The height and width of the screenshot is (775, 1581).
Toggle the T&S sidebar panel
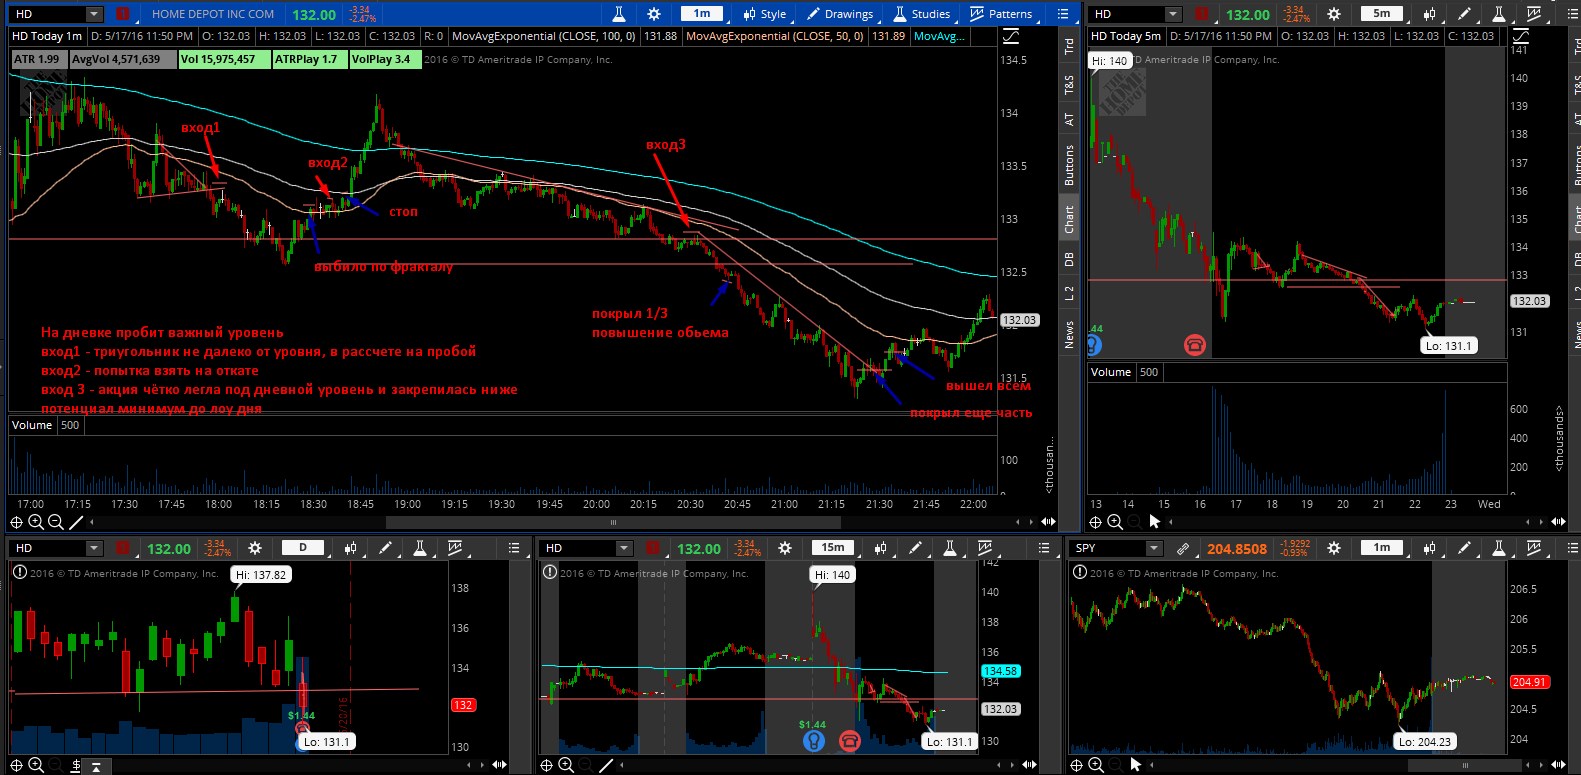1068,85
